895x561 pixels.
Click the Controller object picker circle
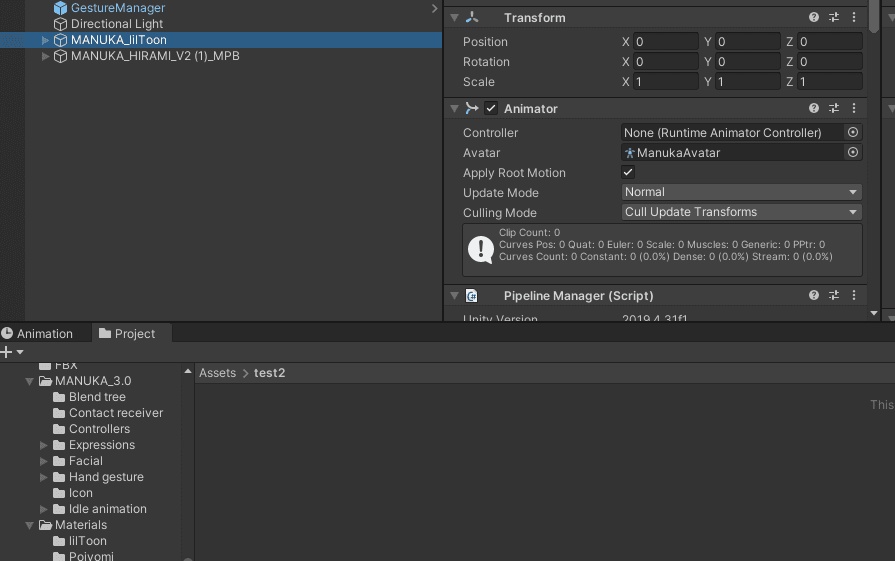(853, 132)
